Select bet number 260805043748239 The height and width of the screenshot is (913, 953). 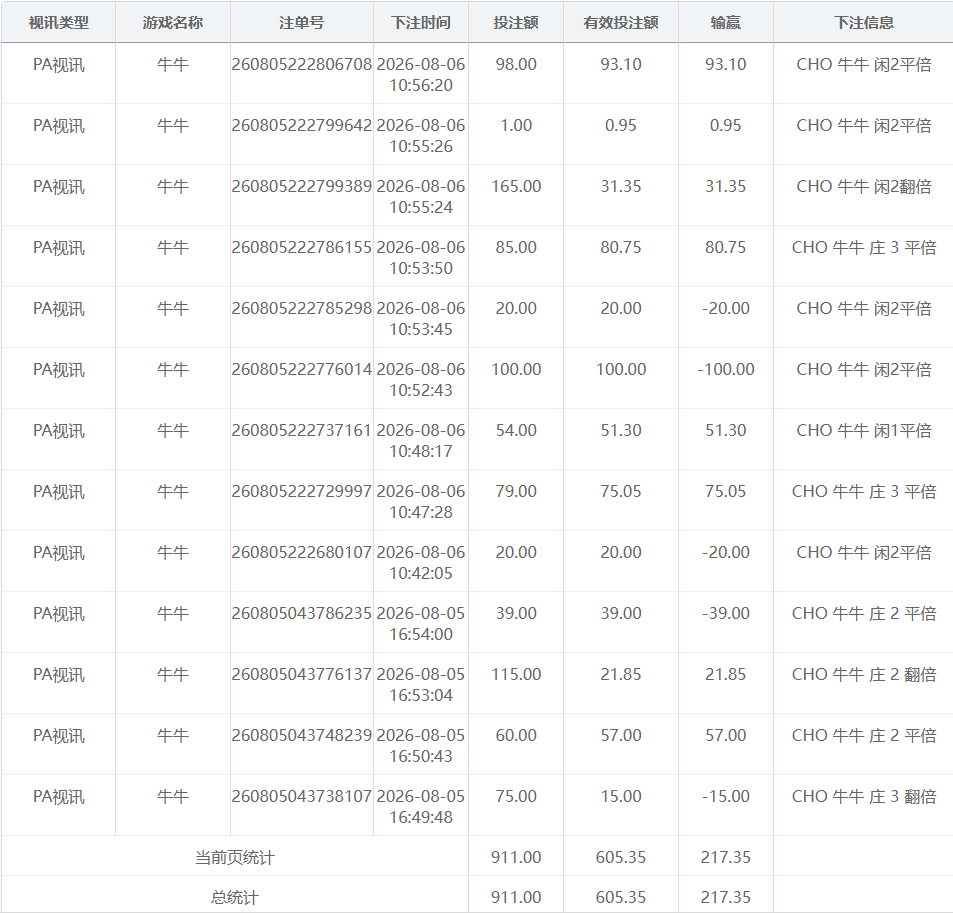(301, 736)
